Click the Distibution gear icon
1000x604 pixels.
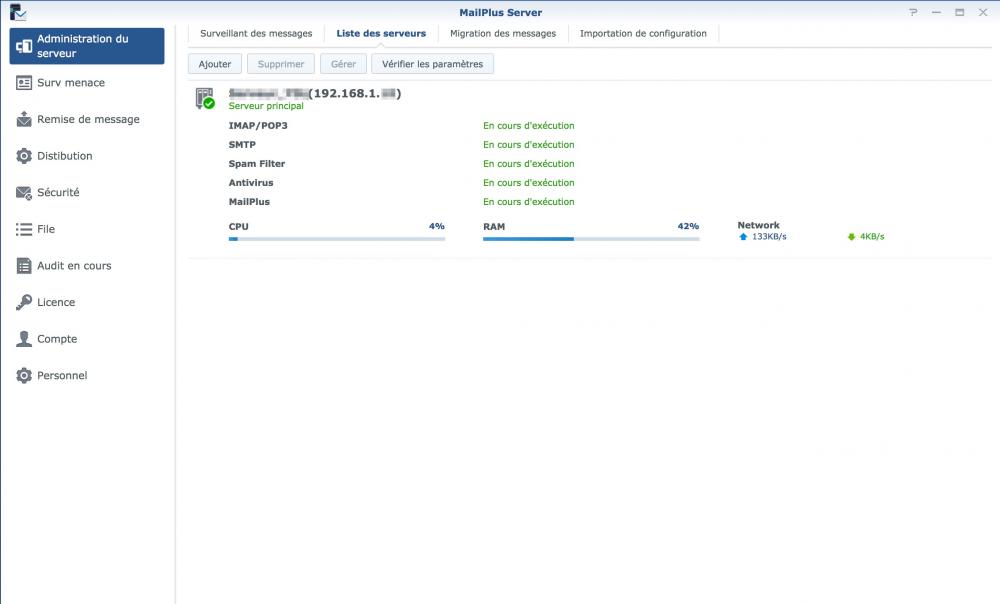(24, 156)
